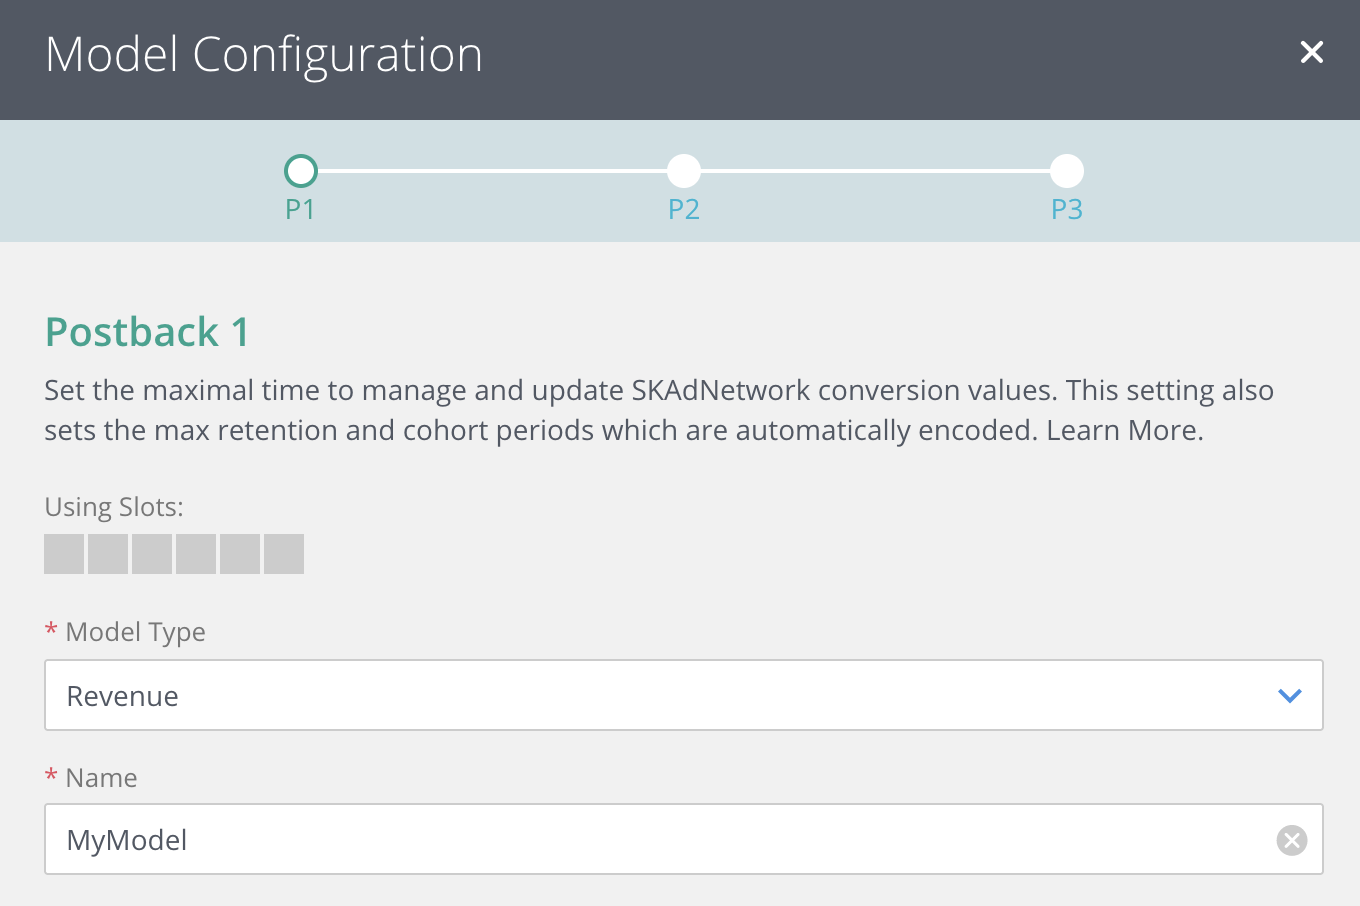This screenshot has height=906, width=1360.
Task: Click the blue chevron on the Model Type field
Action: 1290,695
